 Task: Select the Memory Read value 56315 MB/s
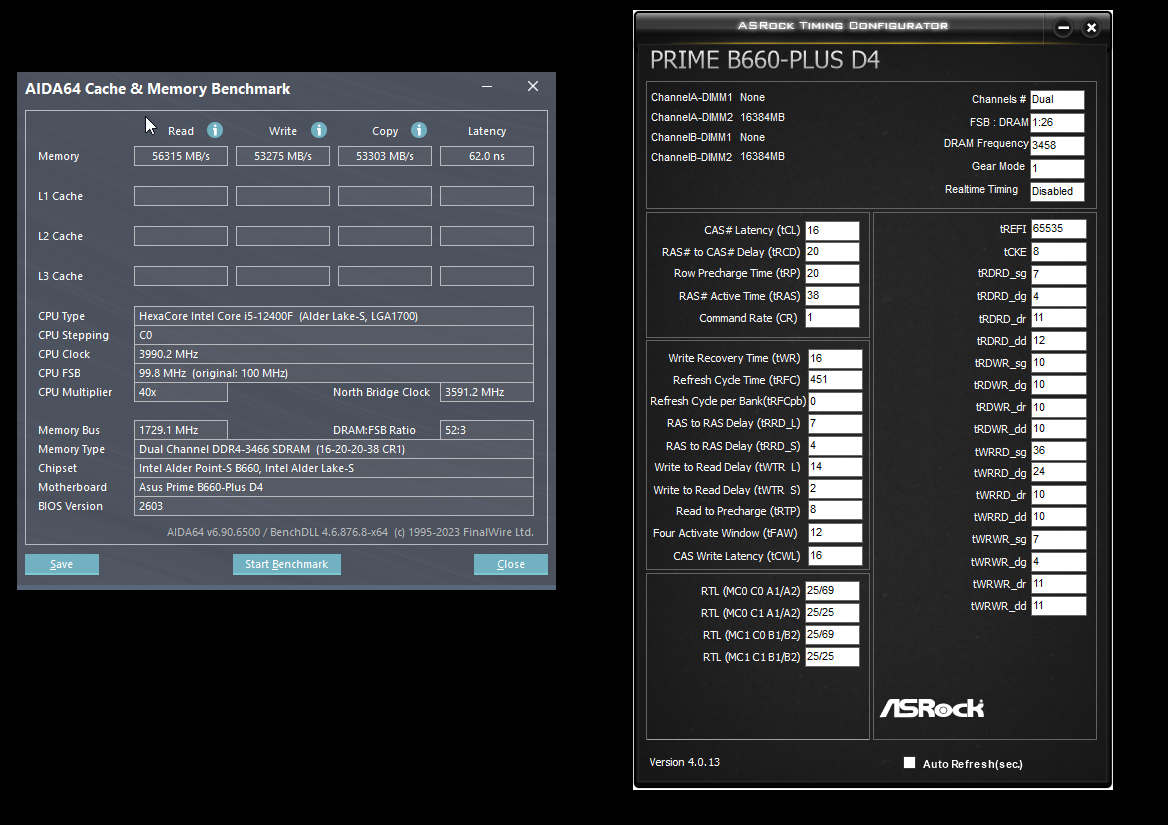coord(181,156)
